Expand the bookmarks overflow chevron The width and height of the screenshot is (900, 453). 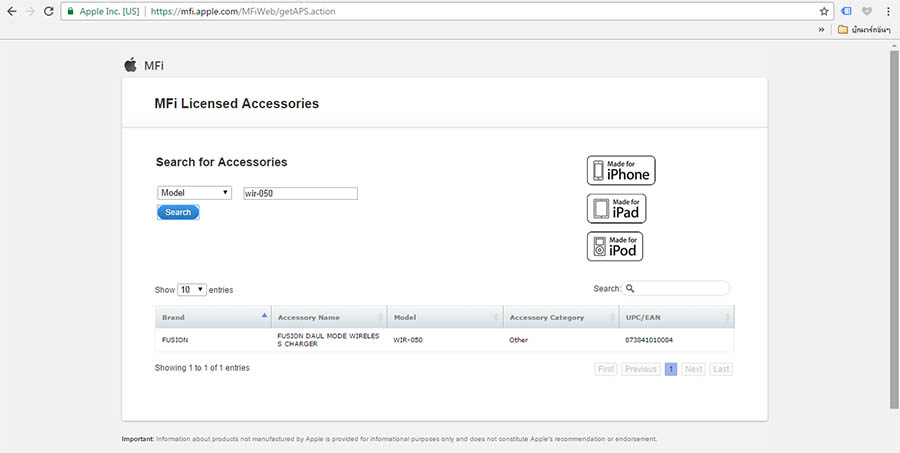(822, 30)
